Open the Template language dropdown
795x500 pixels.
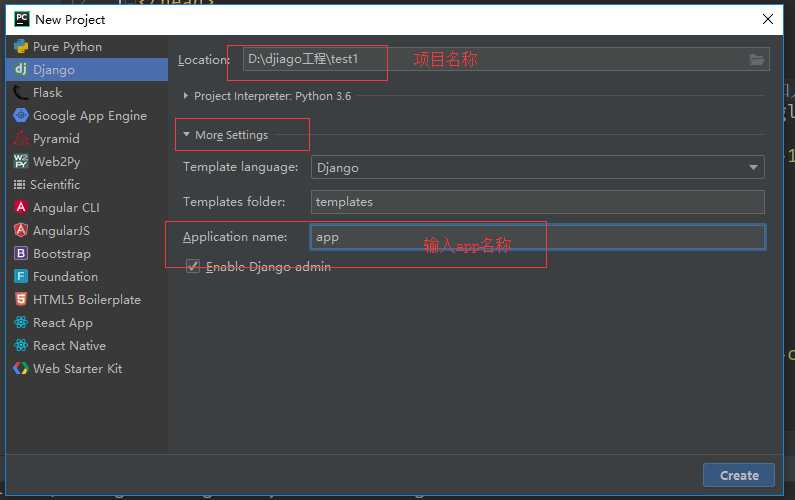tap(537, 167)
